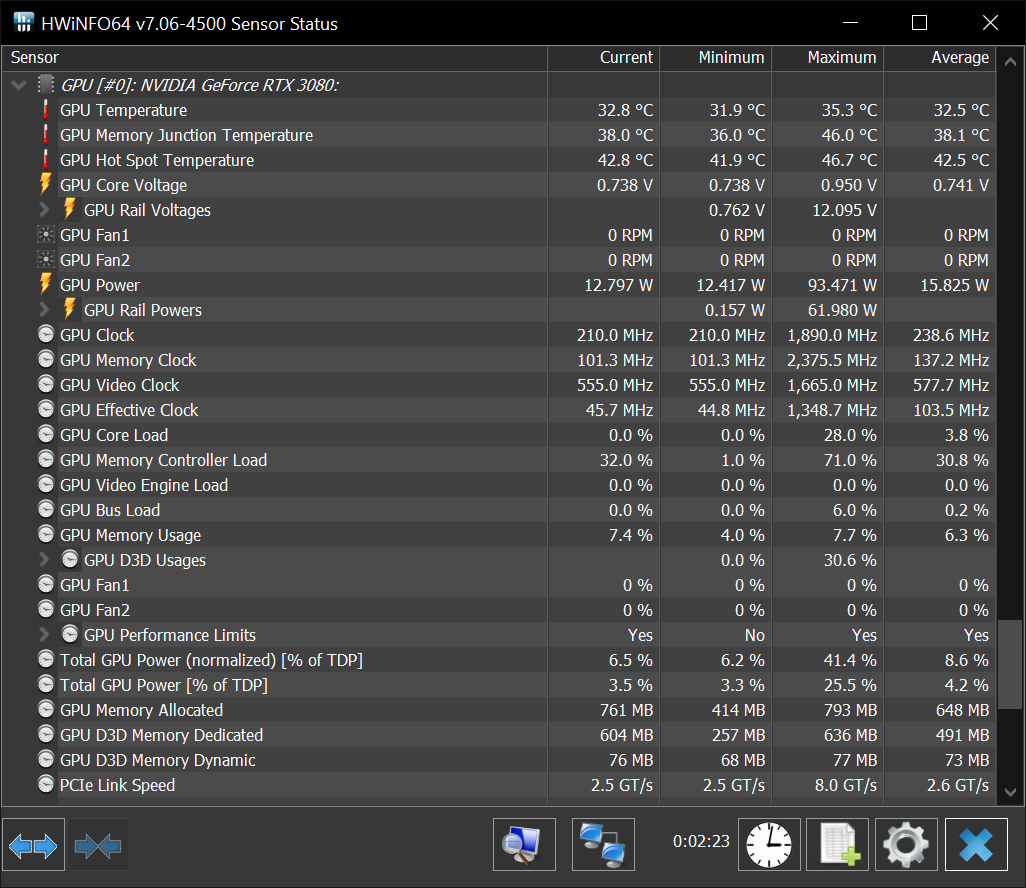1026x888 pixels.
Task: Click the Average column header
Action: tap(940, 58)
